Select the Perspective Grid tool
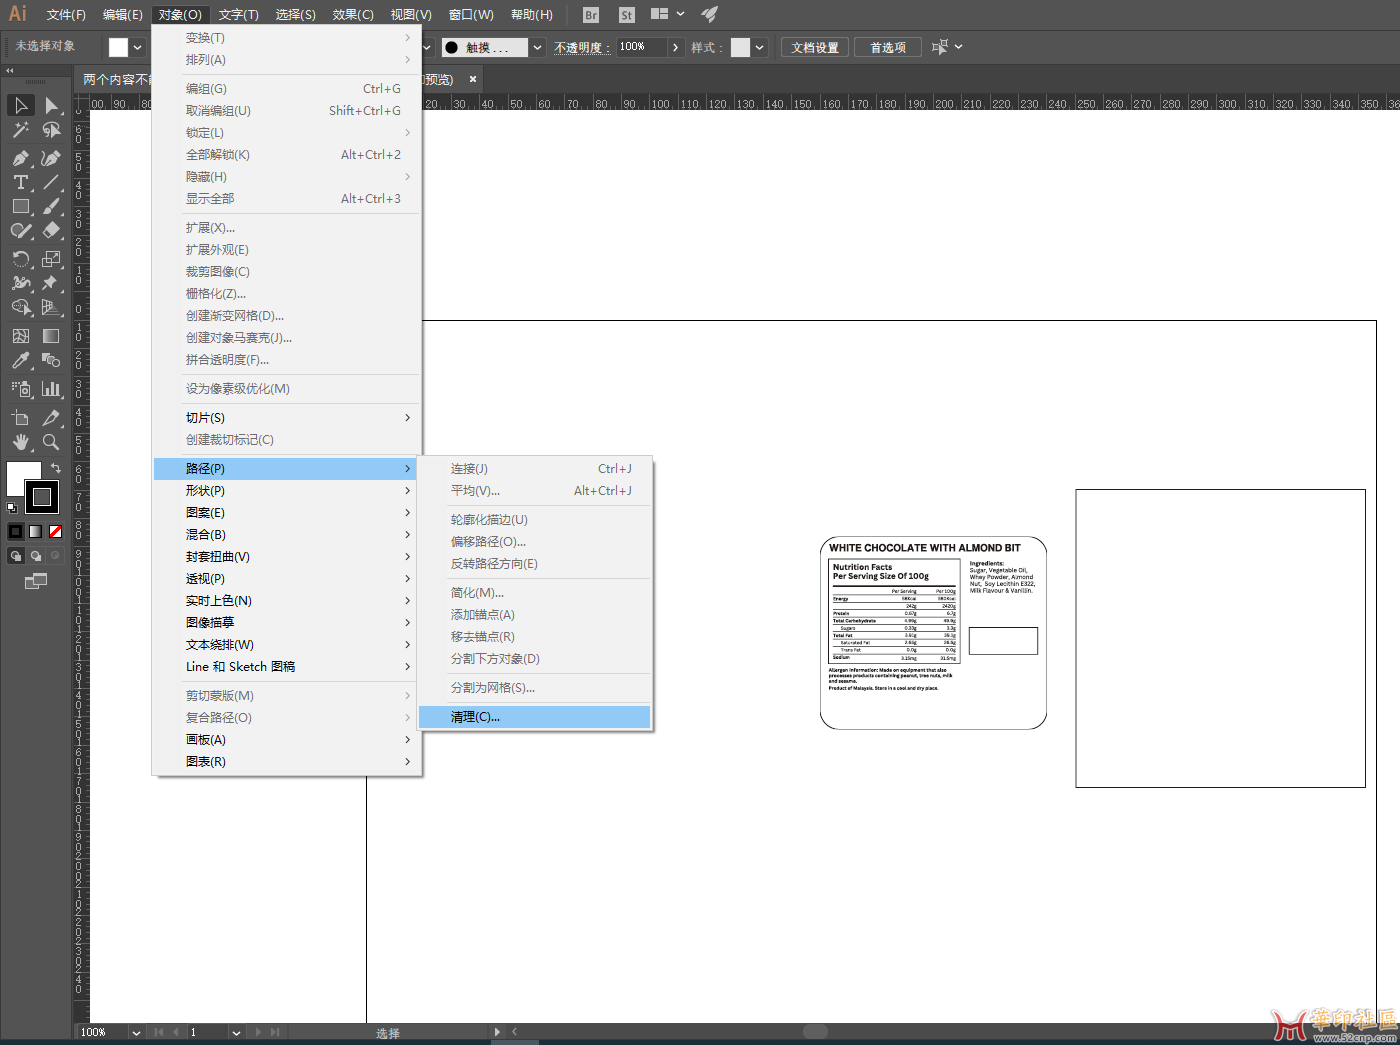Image resolution: width=1400 pixels, height=1045 pixels. (51, 307)
